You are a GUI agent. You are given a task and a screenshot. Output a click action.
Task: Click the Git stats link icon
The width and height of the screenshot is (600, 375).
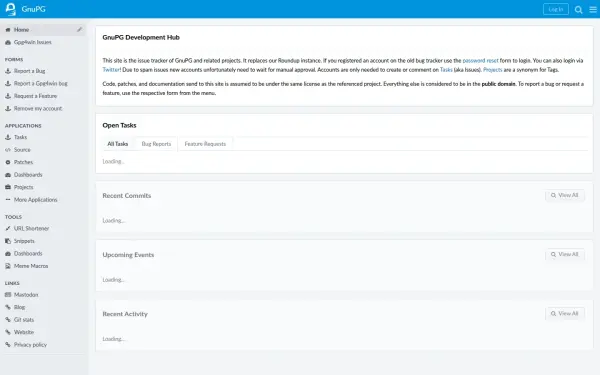[8, 320]
